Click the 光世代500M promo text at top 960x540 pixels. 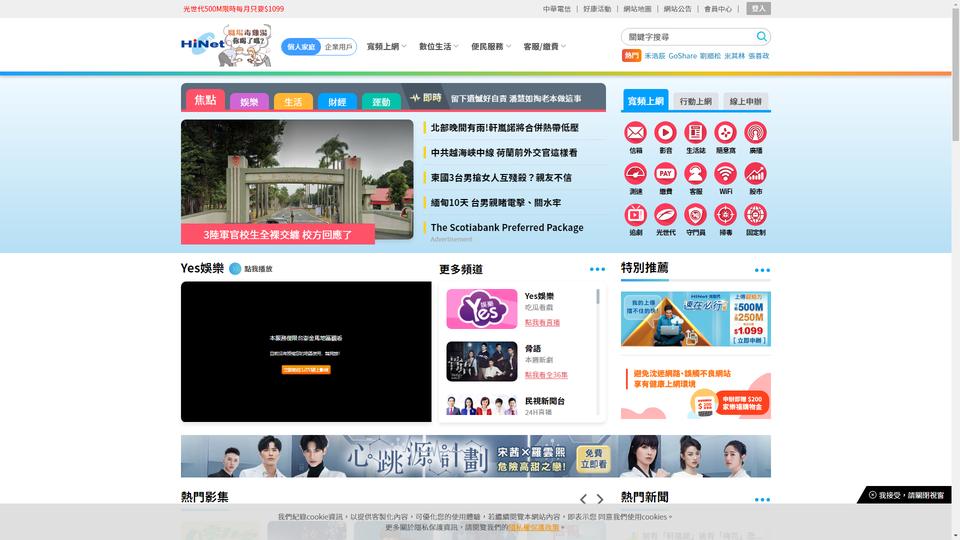coord(233,9)
